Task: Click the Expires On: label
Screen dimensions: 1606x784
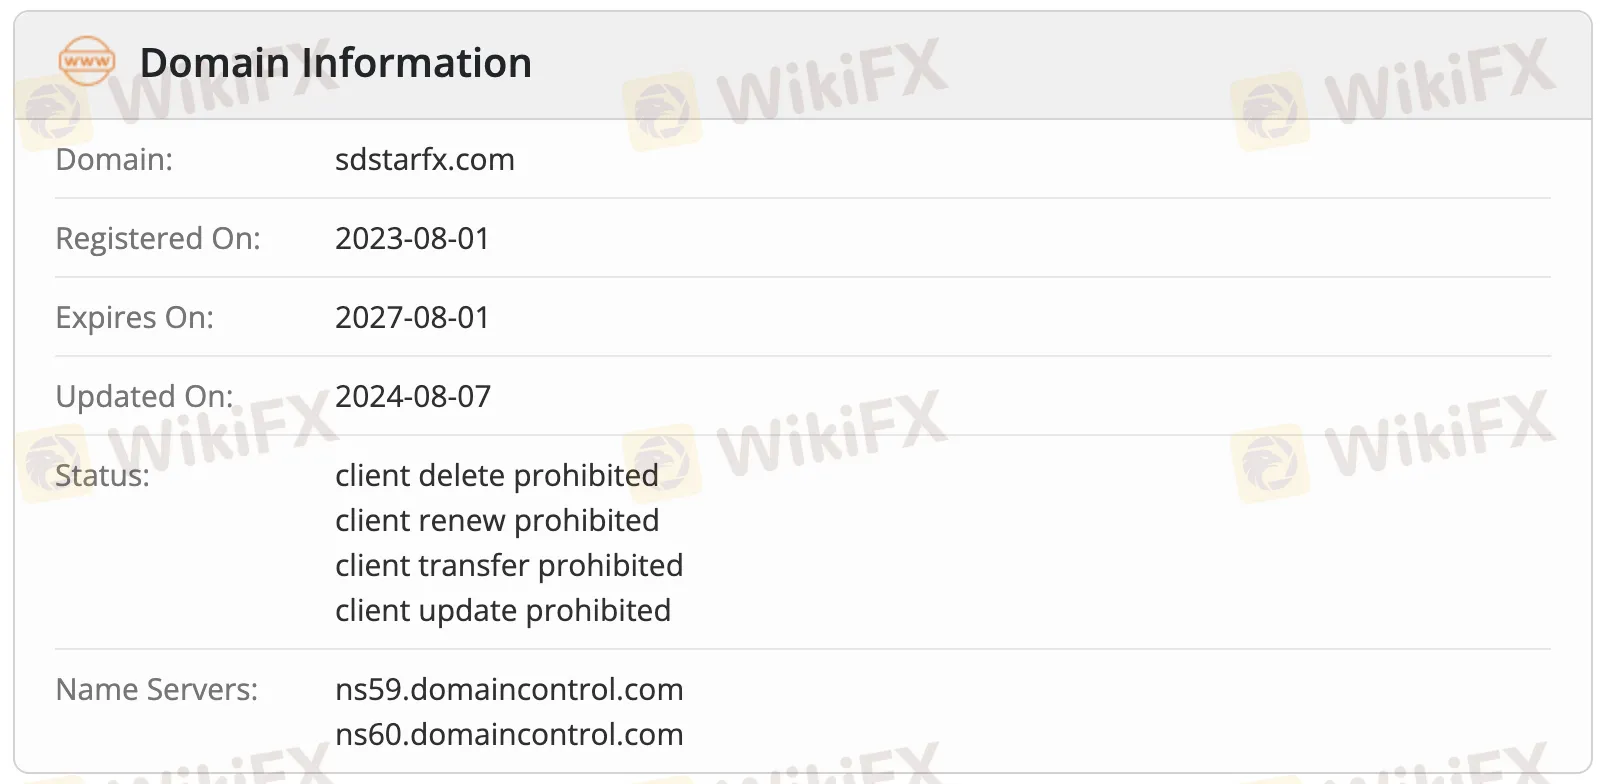Action: point(135,318)
